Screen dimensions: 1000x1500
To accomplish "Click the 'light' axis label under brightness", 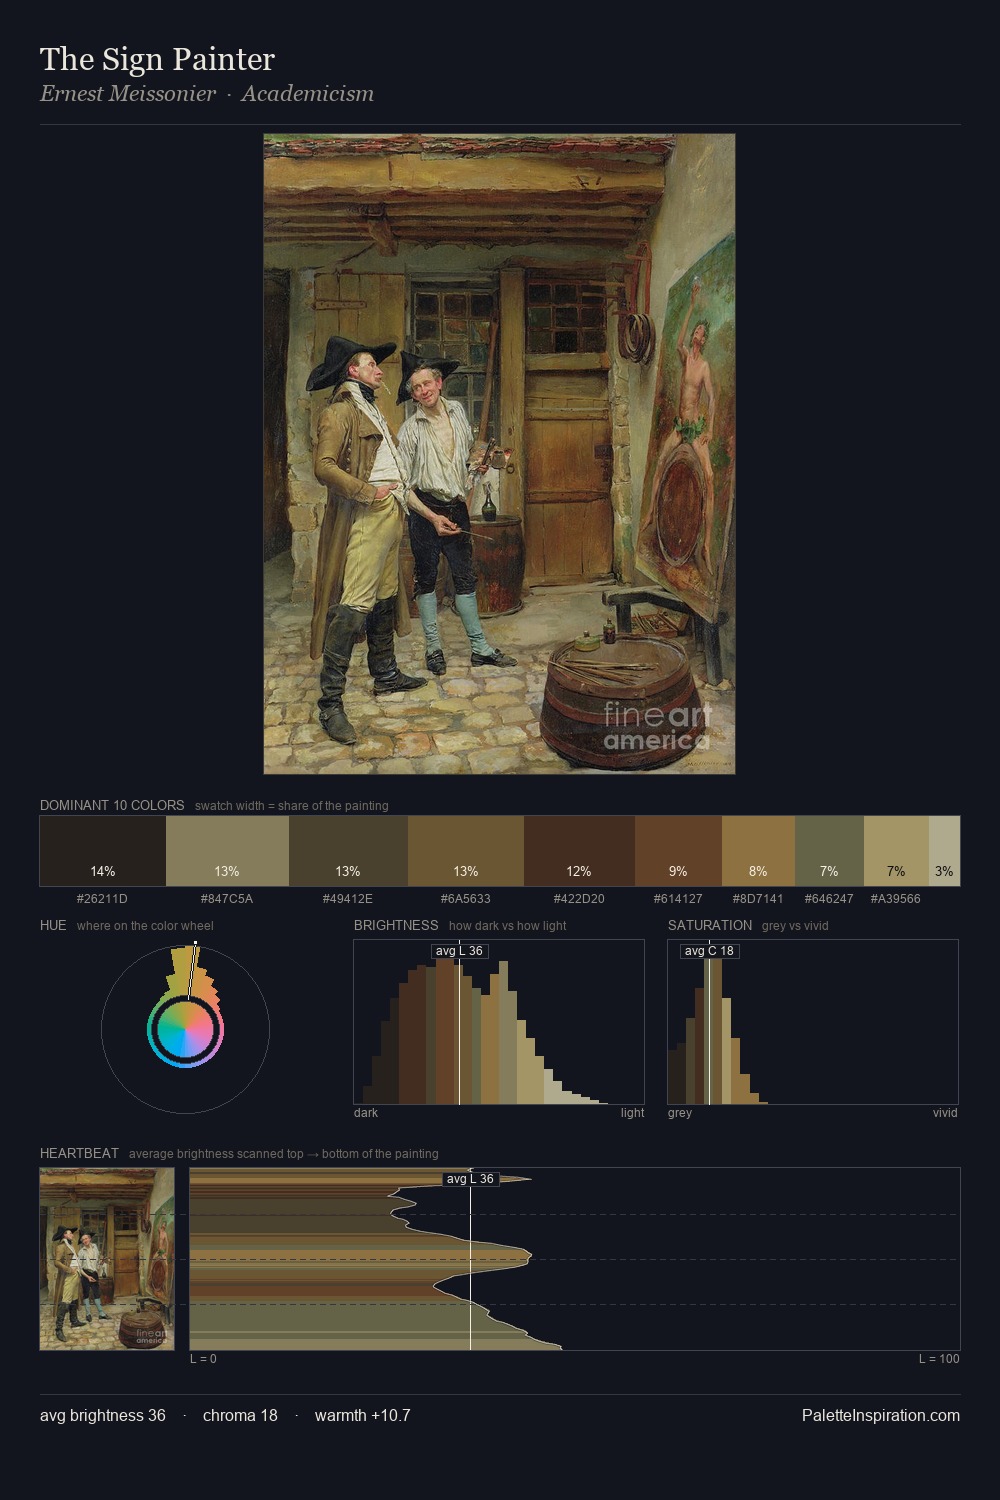I will [633, 1113].
